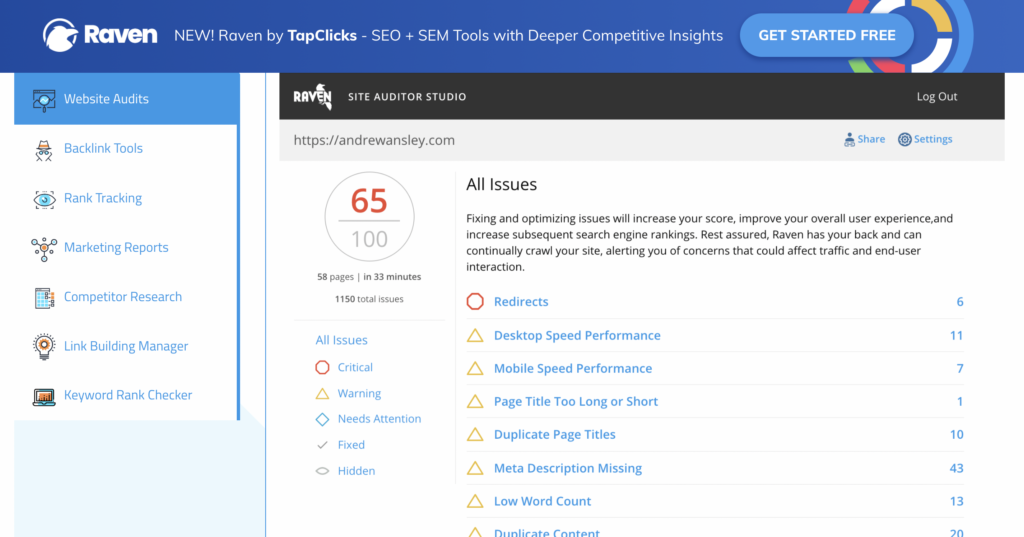Click warning triangle beside Low Word Count
Viewport: 1024px width, 537px height.
tap(475, 502)
